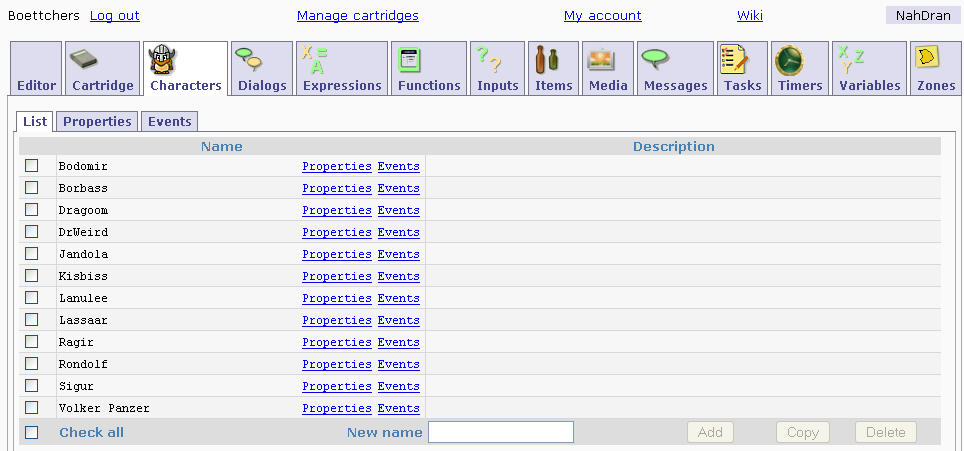
Task: Select the Zones map icon
Action: [929, 58]
